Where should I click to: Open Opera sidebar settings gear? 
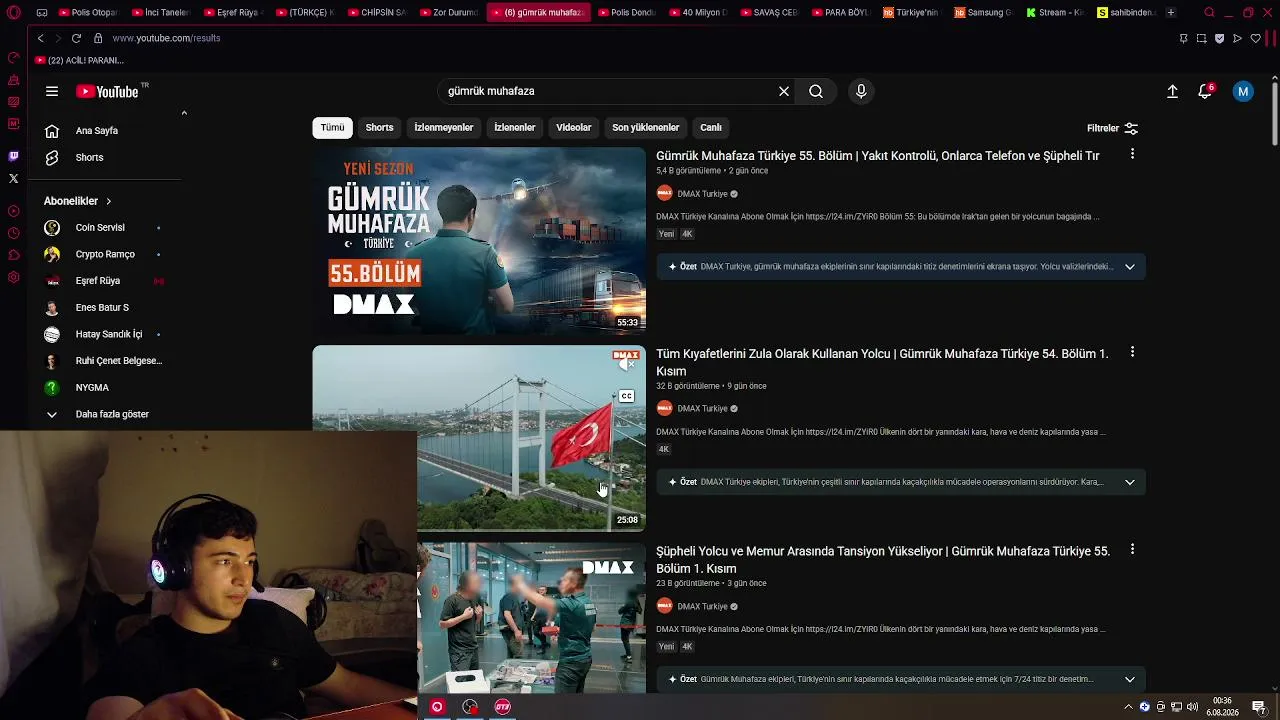[x=13, y=277]
